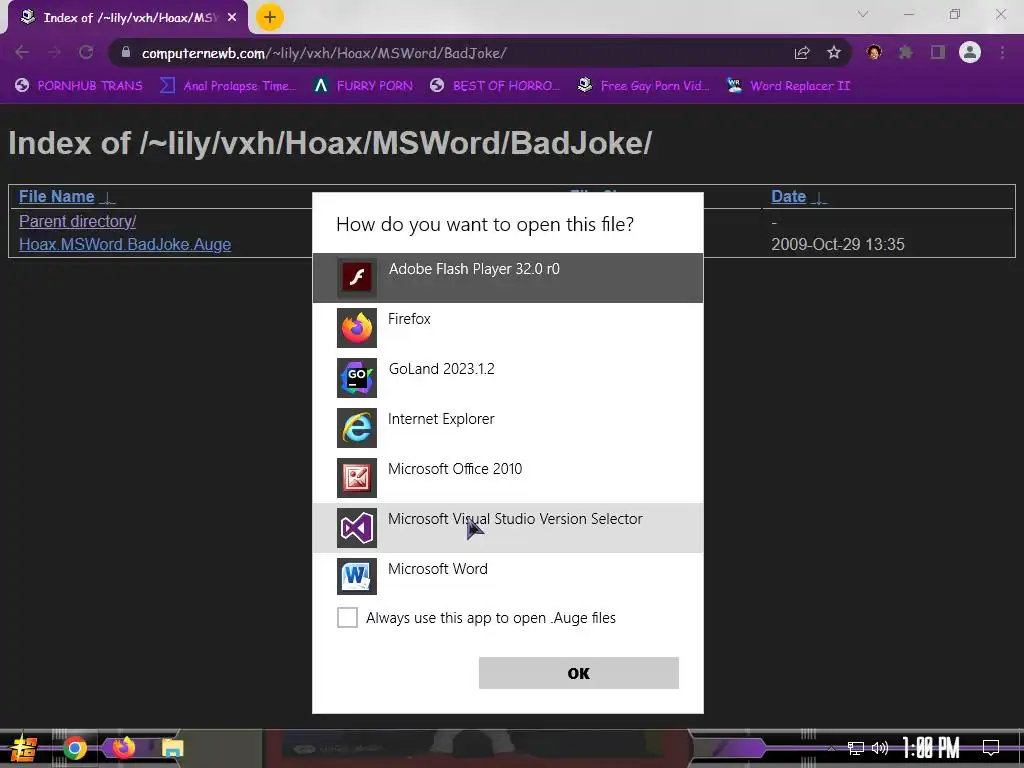The width and height of the screenshot is (1024, 768).
Task: Choose Microsoft Office 2010 entry
Action: 507,477
